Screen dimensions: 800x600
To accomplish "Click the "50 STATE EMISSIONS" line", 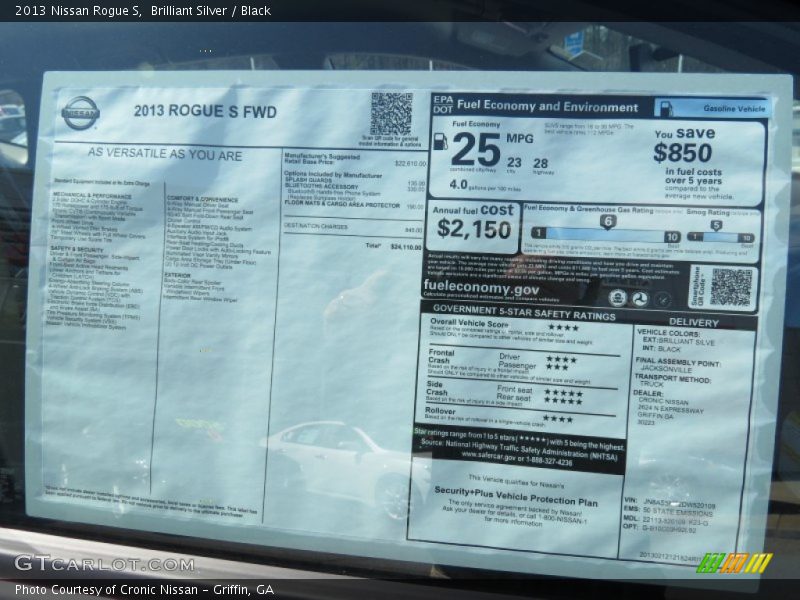I will point(678,512).
